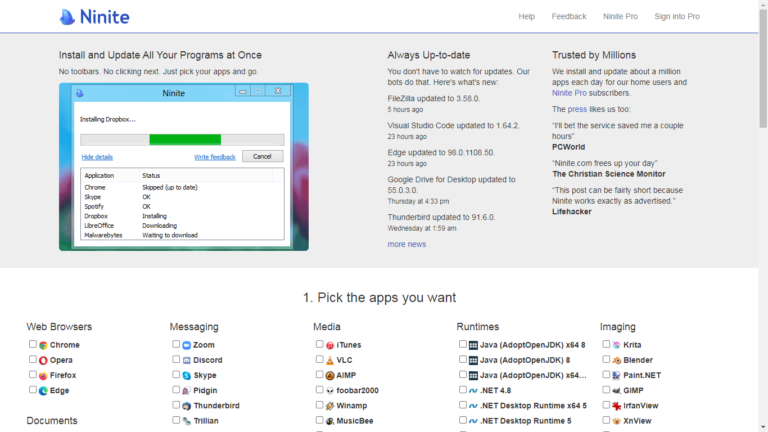Image resolution: width=768 pixels, height=432 pixels.
Task: Click the FileZilla updated to 3.58.0 text
Action: pyautogui.click(x=433, y=98)
